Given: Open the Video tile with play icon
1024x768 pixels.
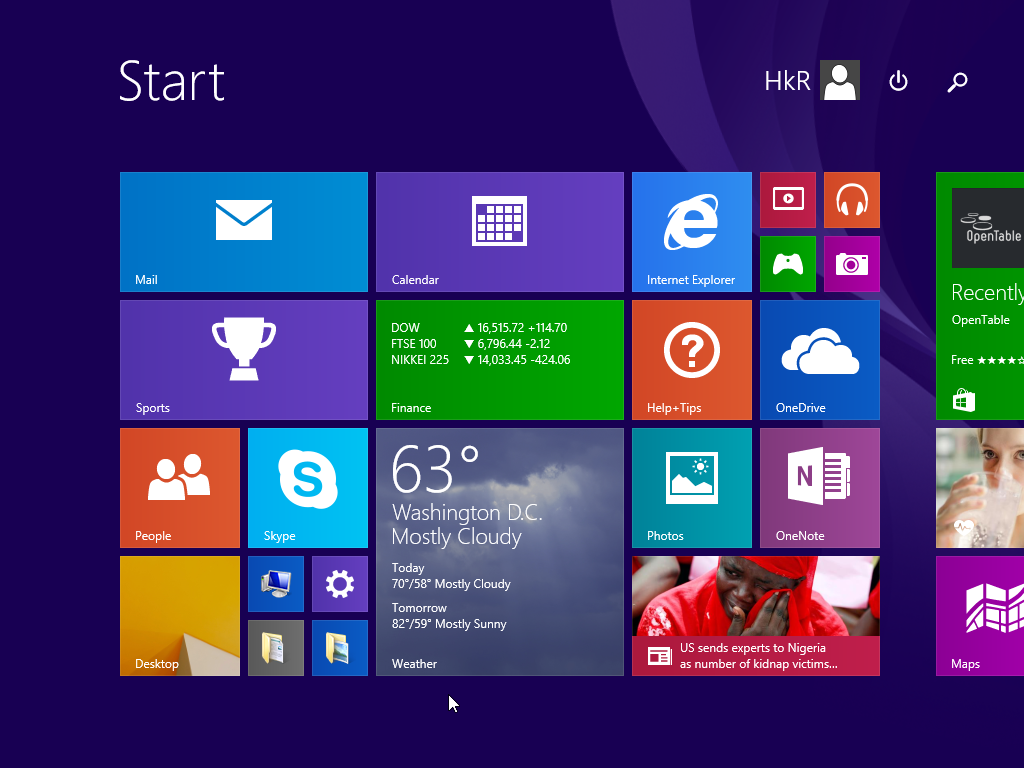Looking at the screenshot, I should click(788, 200).
